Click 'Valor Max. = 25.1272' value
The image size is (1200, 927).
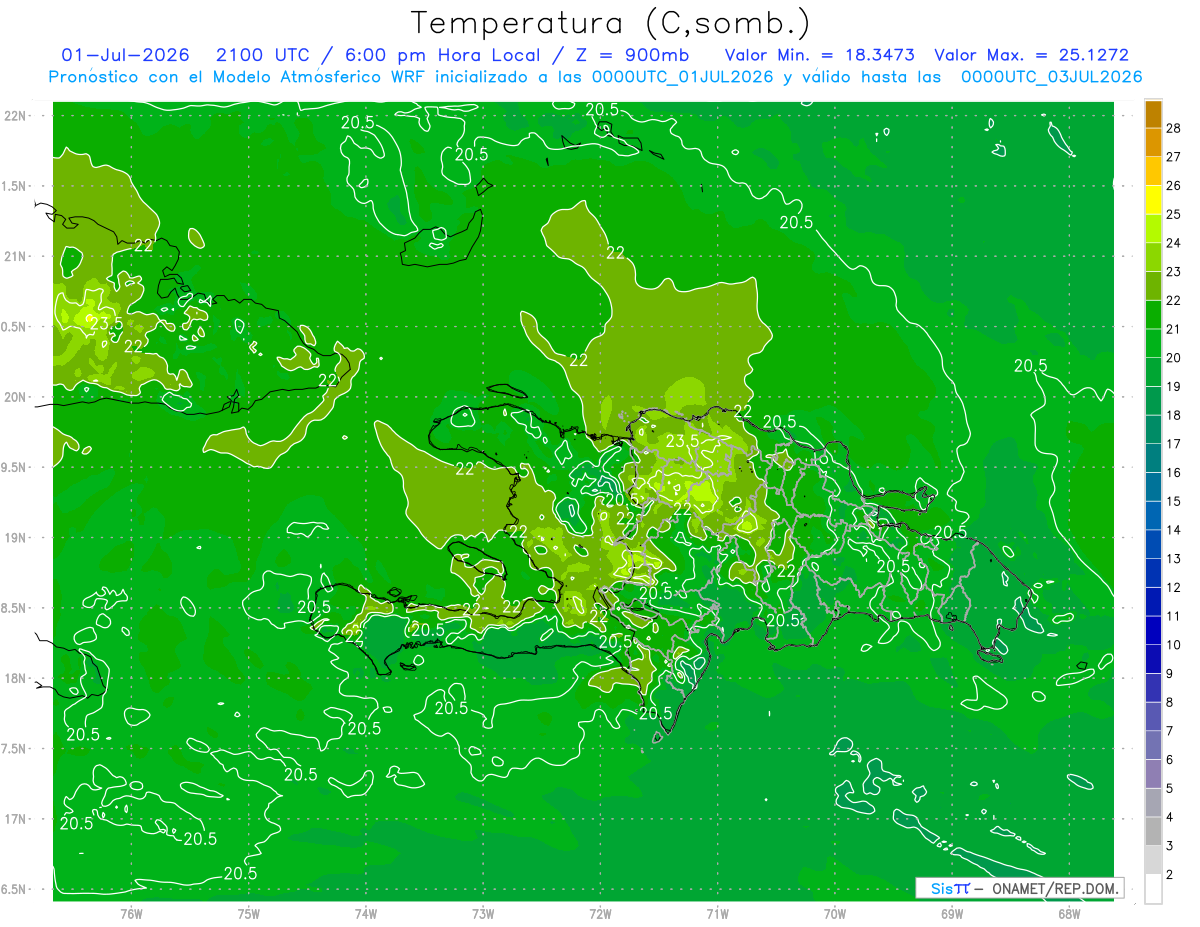(1032, 55)
